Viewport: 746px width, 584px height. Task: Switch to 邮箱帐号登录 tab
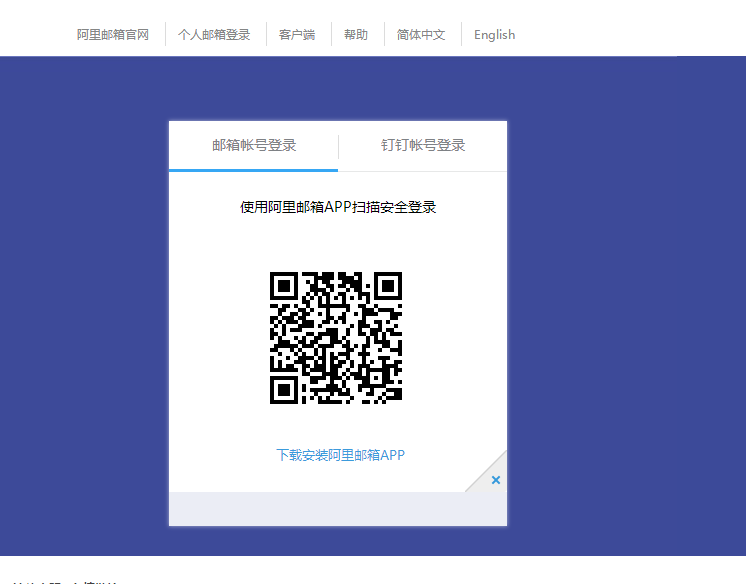pyautogui.click(x=254, y=145)
